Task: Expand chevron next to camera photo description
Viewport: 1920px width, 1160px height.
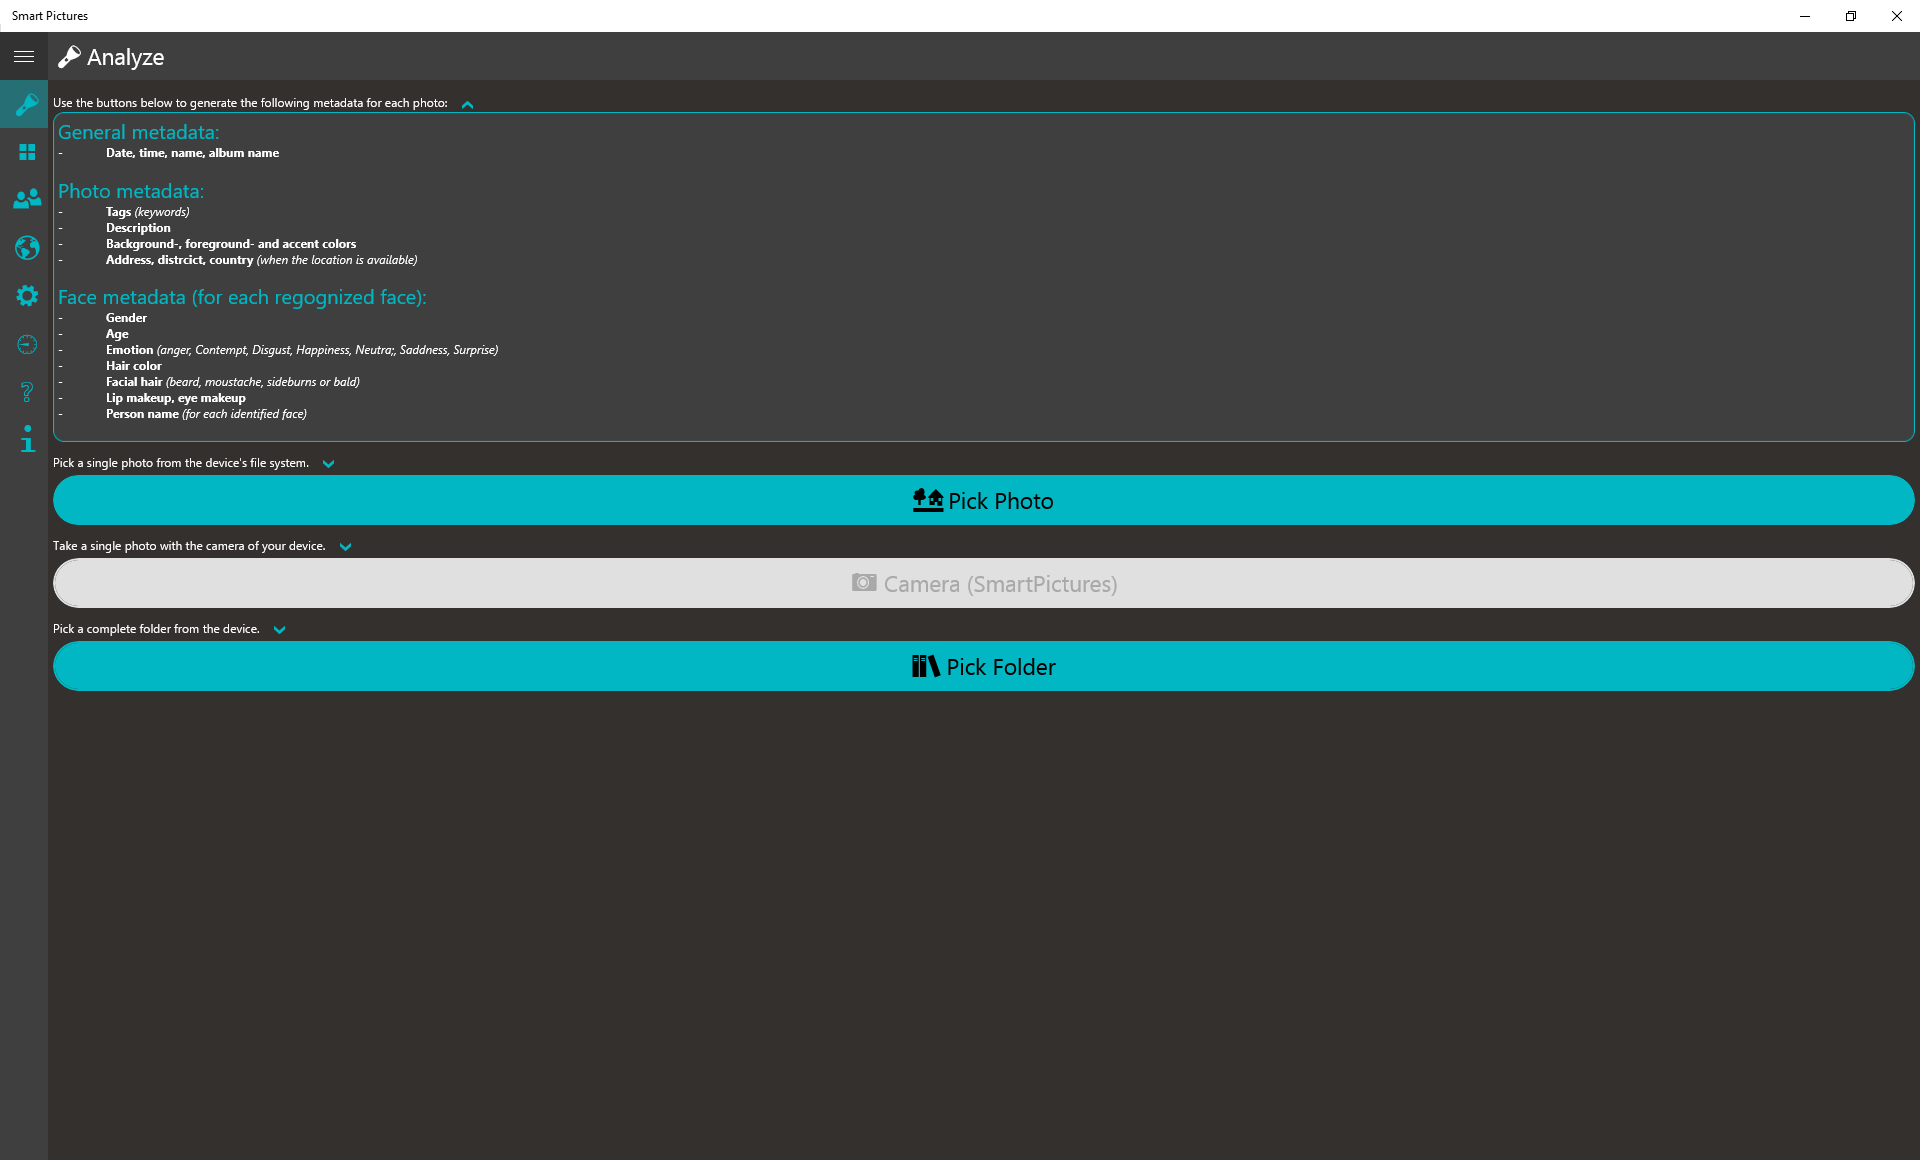Action: 345,547
